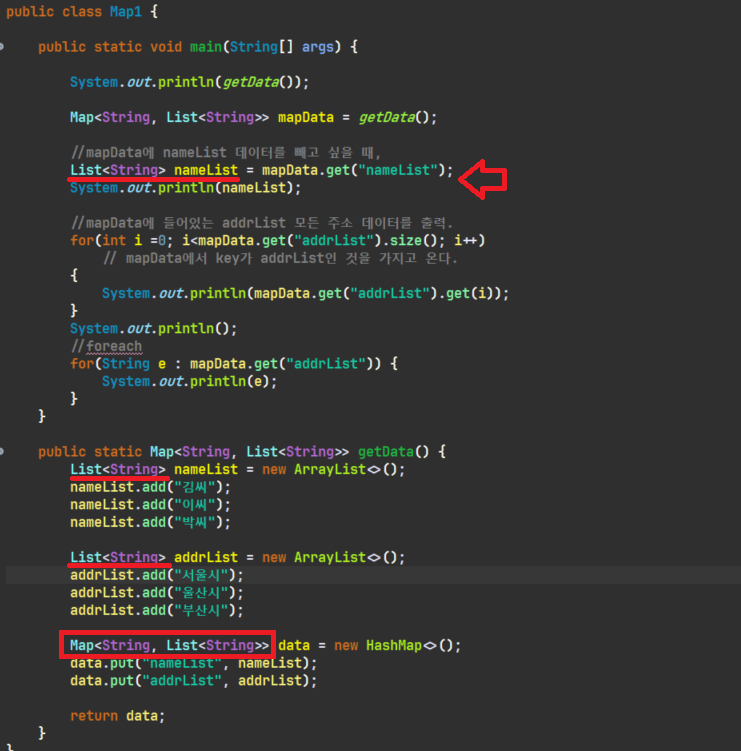This screenshot has height=751, width=741.
Task: Click "String e" in the foreach loop
Action: click(x=134, y=364)
